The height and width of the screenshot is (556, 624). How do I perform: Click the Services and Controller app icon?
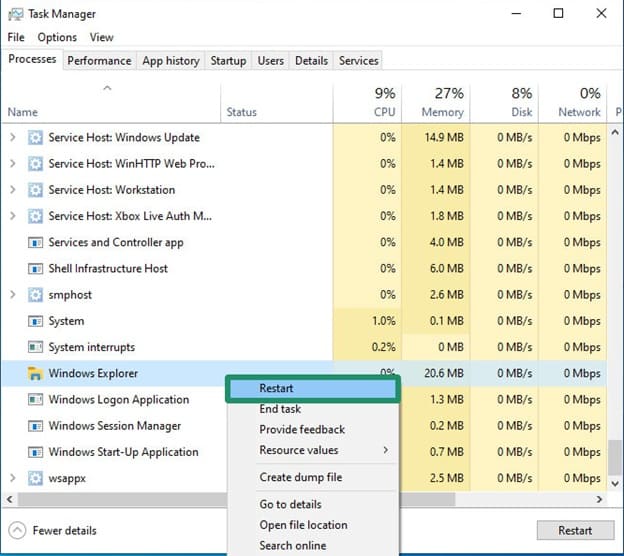tap(35, 242)
